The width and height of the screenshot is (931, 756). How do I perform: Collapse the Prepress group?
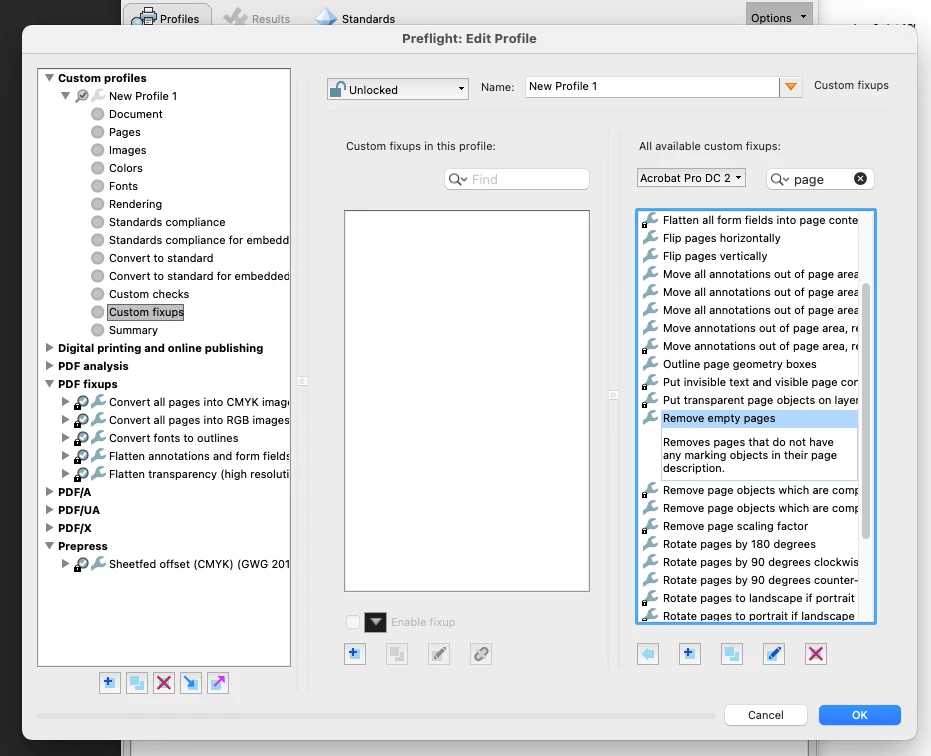point(50,546)
